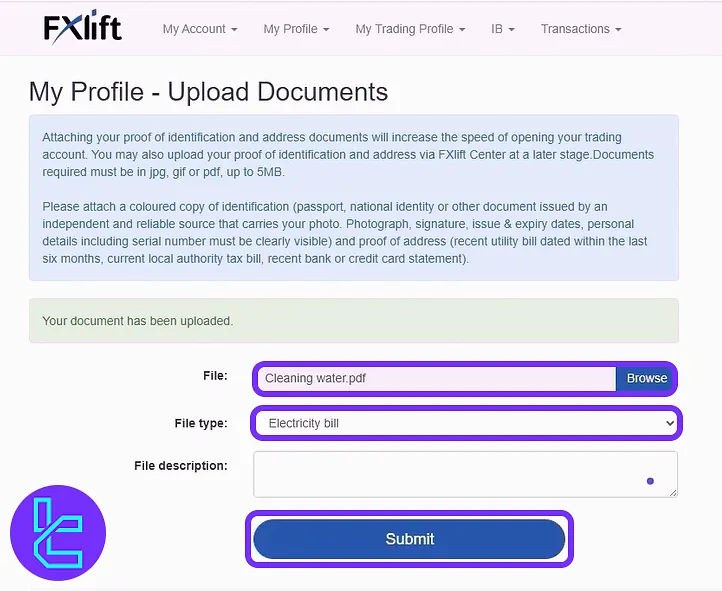Open the My Profile dropdown menu
722x591 pixels.
(296, 29)
